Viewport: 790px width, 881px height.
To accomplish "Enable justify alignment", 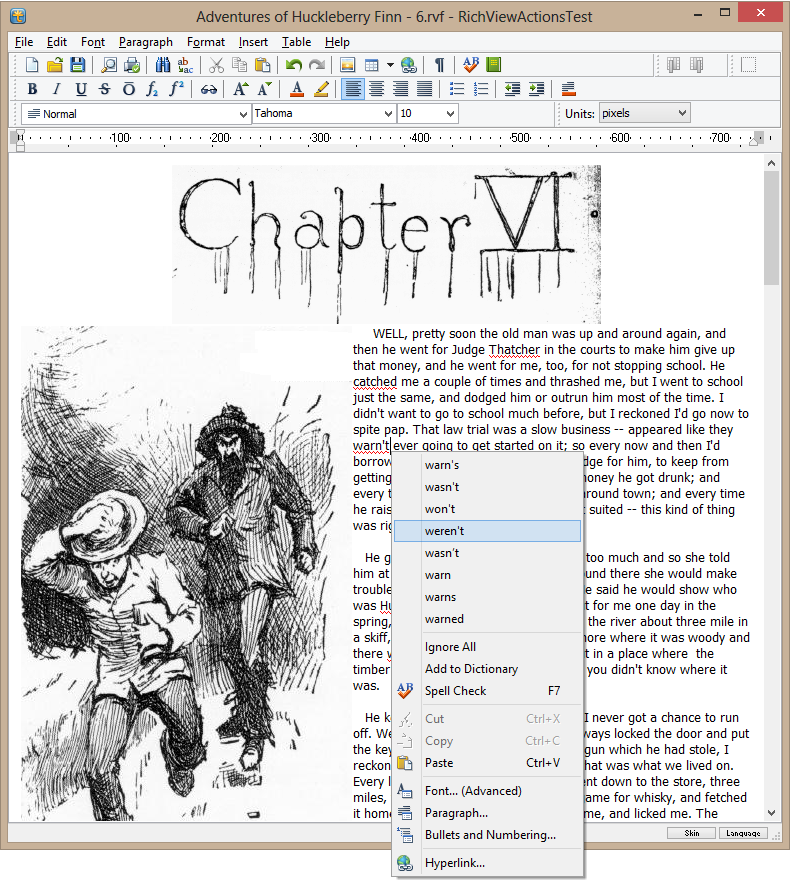I will (424, 89).
